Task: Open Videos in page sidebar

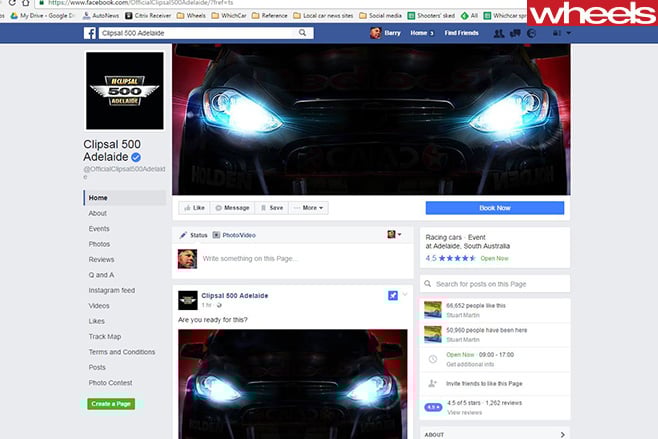Action: [99, 306]
